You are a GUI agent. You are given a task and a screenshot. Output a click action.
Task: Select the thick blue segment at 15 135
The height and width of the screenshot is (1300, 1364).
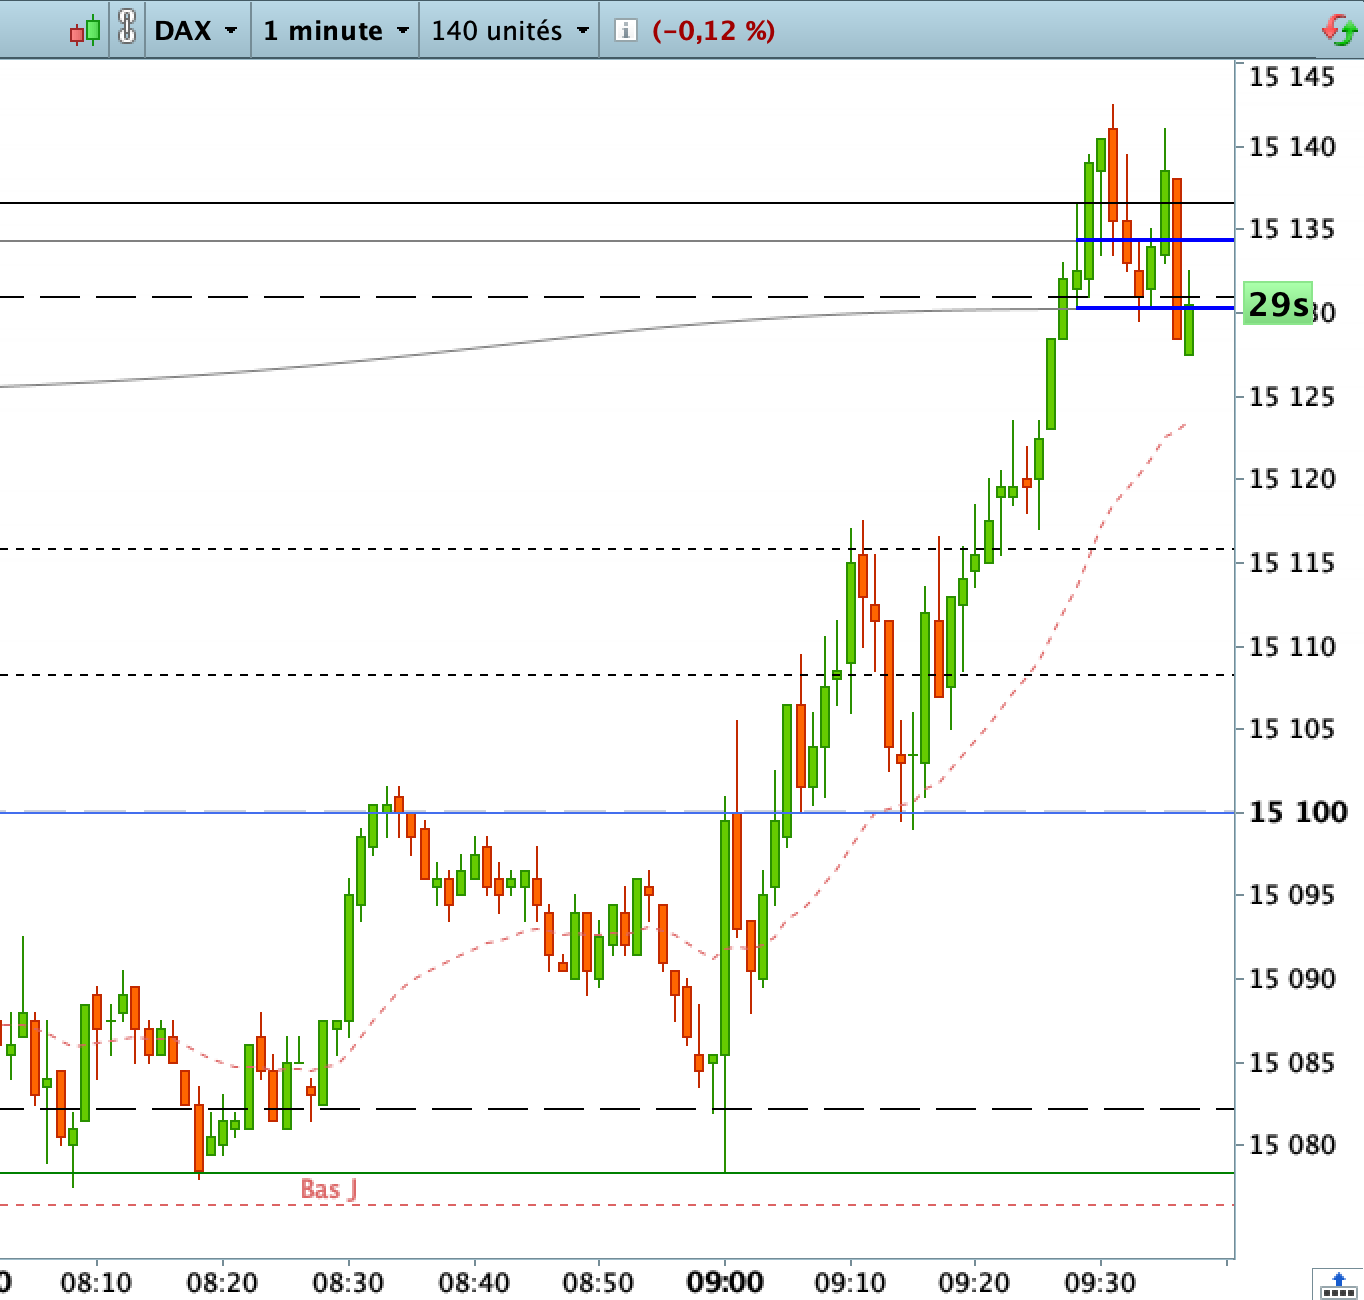coord(1155,240)
